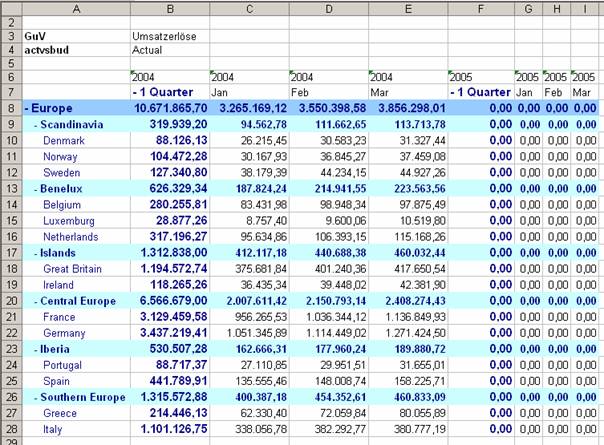Collapse the Islands group row
The image size is (604, 445).
tap(37, 252)
